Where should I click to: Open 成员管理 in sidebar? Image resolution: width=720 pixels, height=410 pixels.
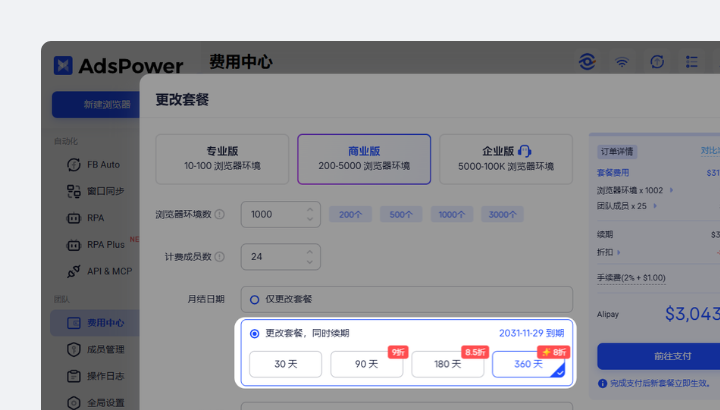tap(96, 349)
